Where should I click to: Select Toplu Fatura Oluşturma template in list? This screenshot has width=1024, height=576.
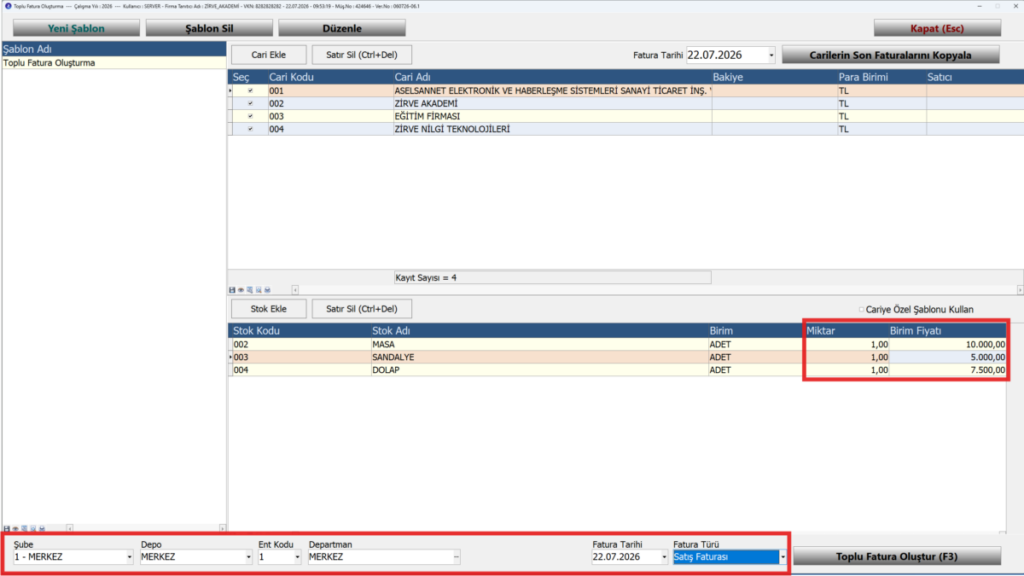114,63
